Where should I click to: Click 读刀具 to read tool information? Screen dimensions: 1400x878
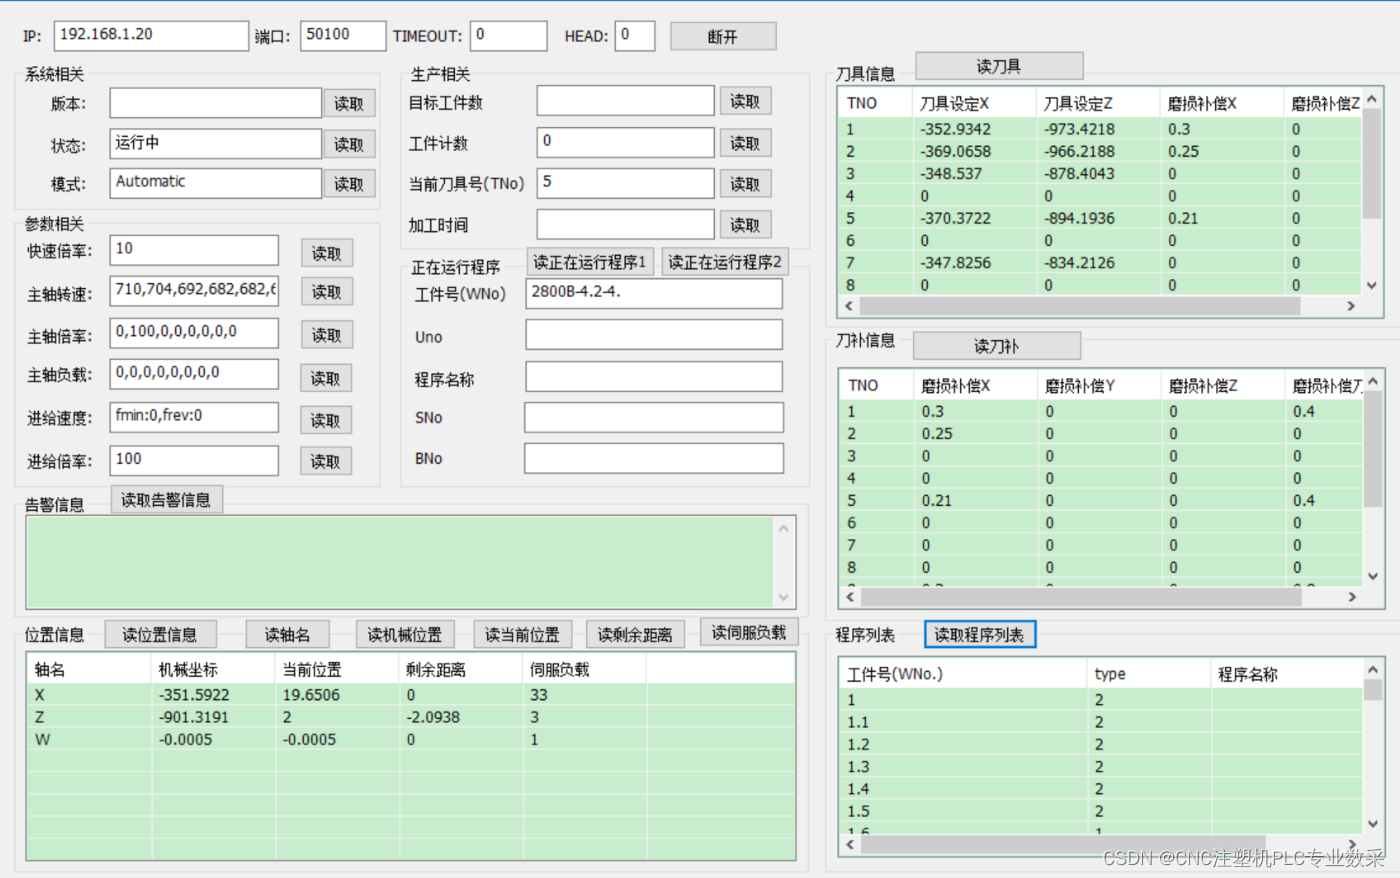[998, 65]
